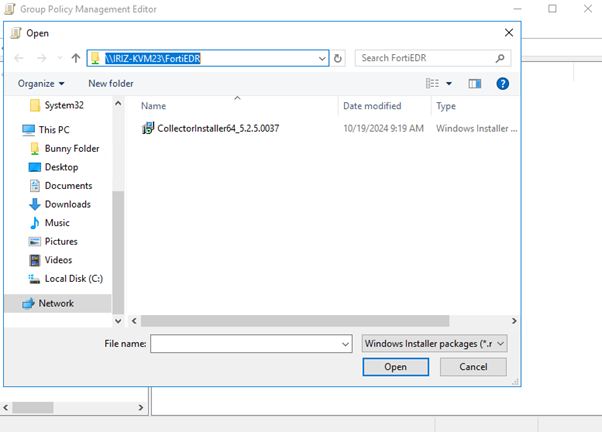Open the Windows Installer packages file type dropdown
This screenshot has width=602, height=432.
(434, 344)
